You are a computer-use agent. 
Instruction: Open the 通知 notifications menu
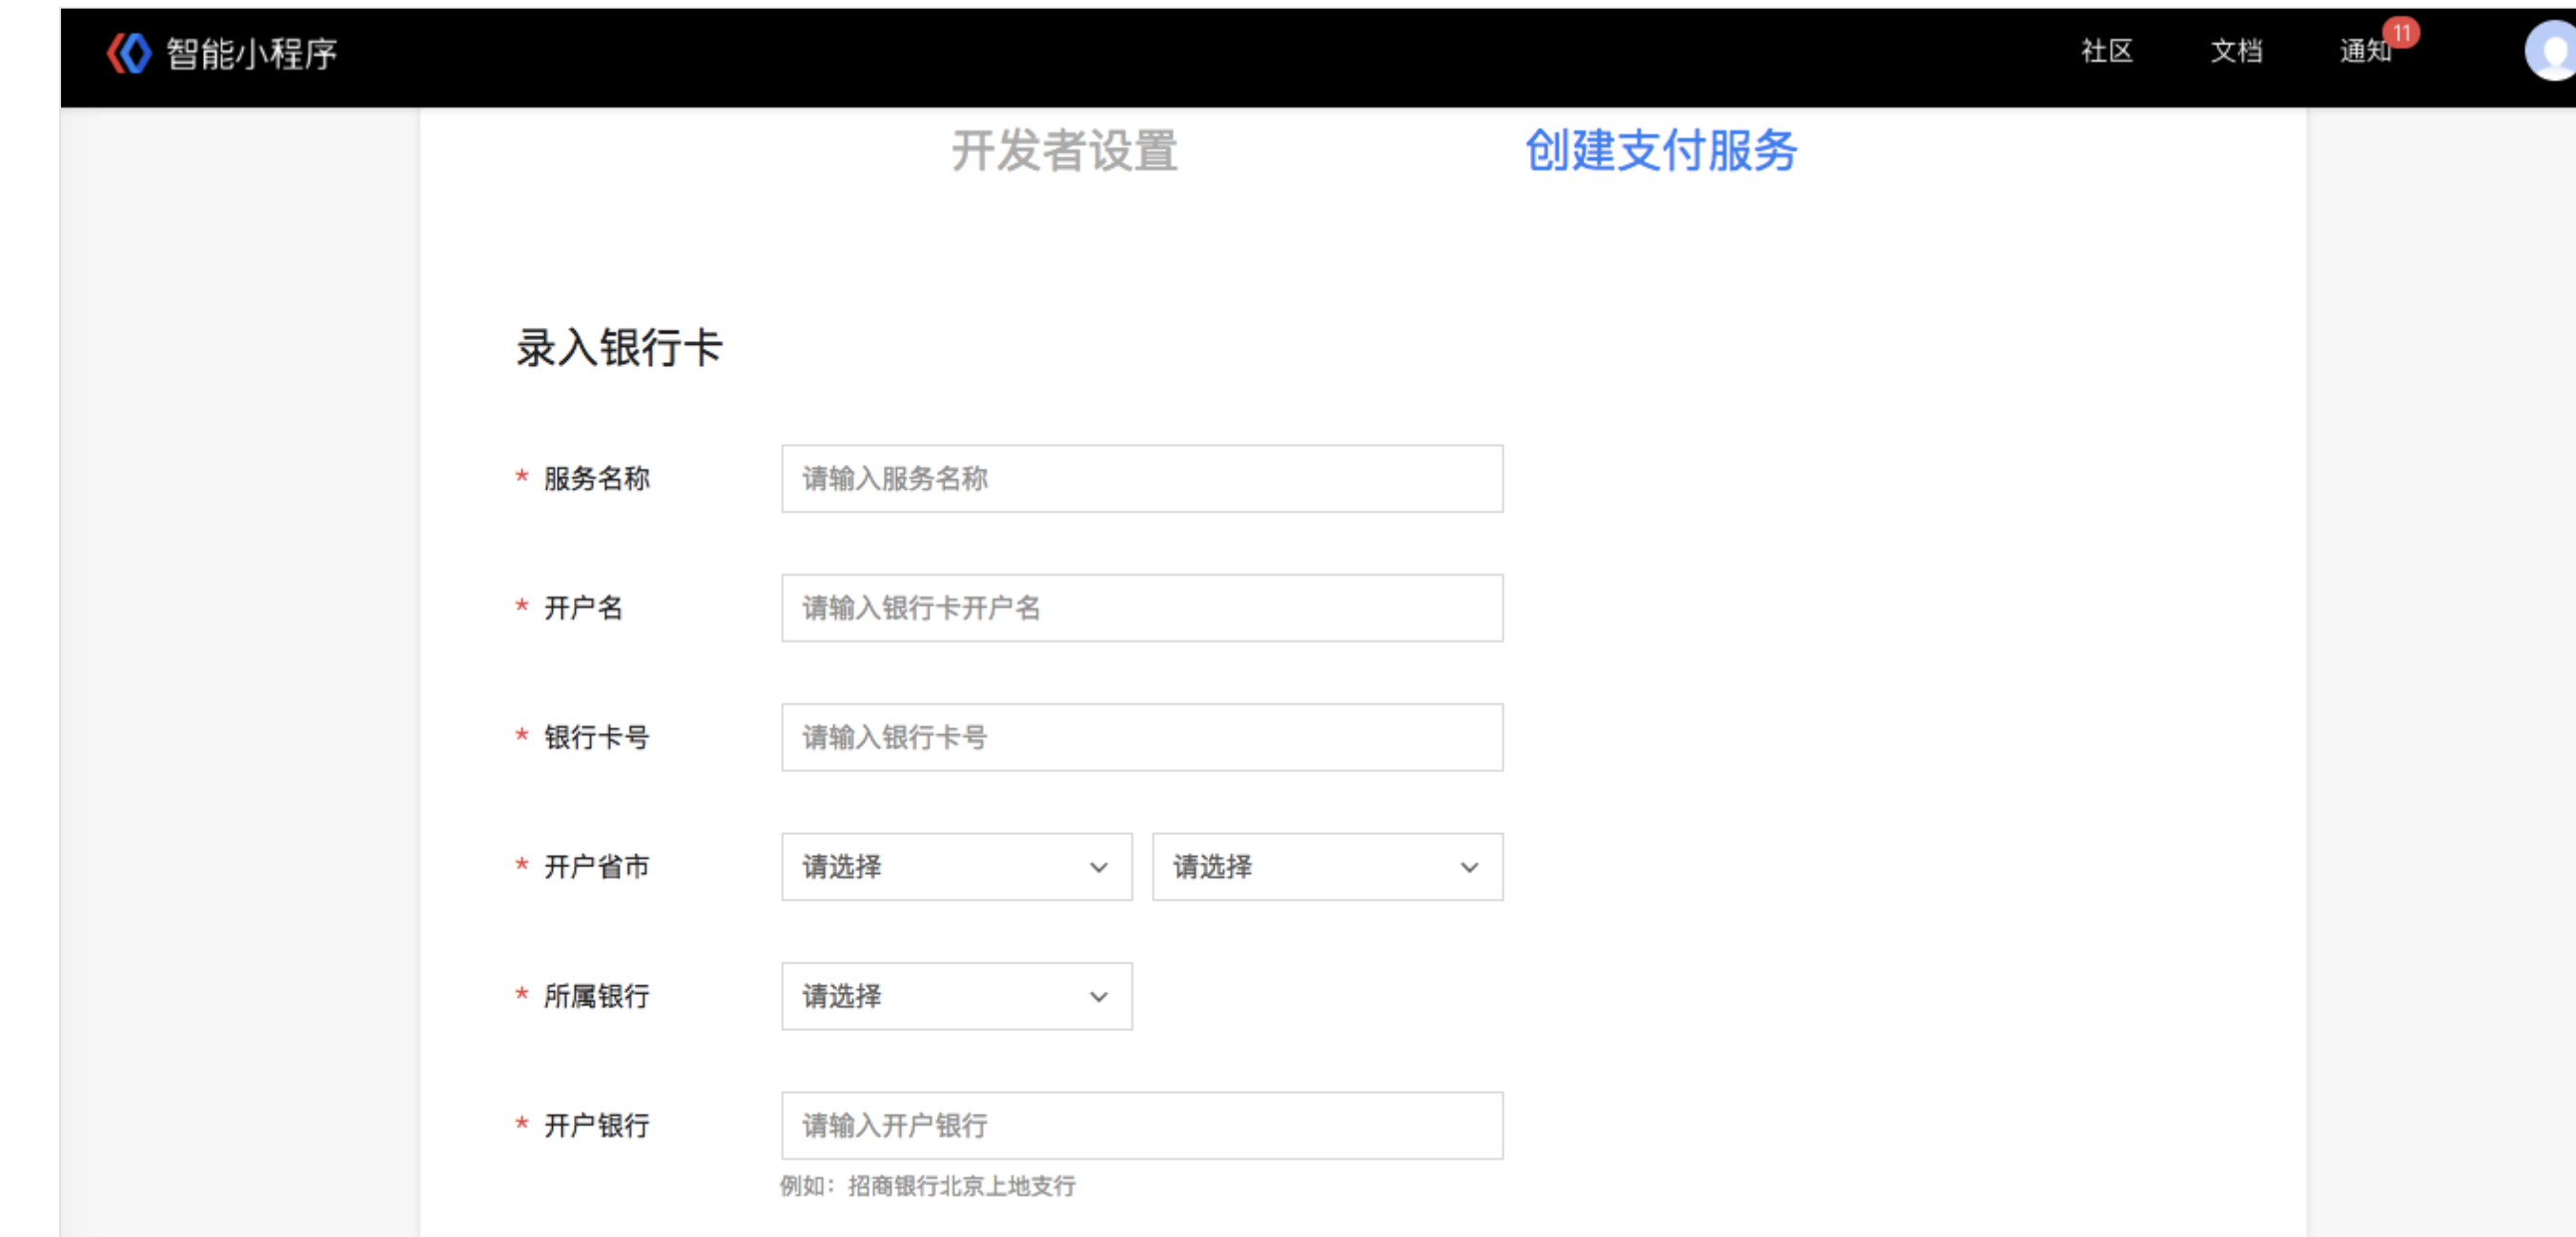(x=2364, y=51)
